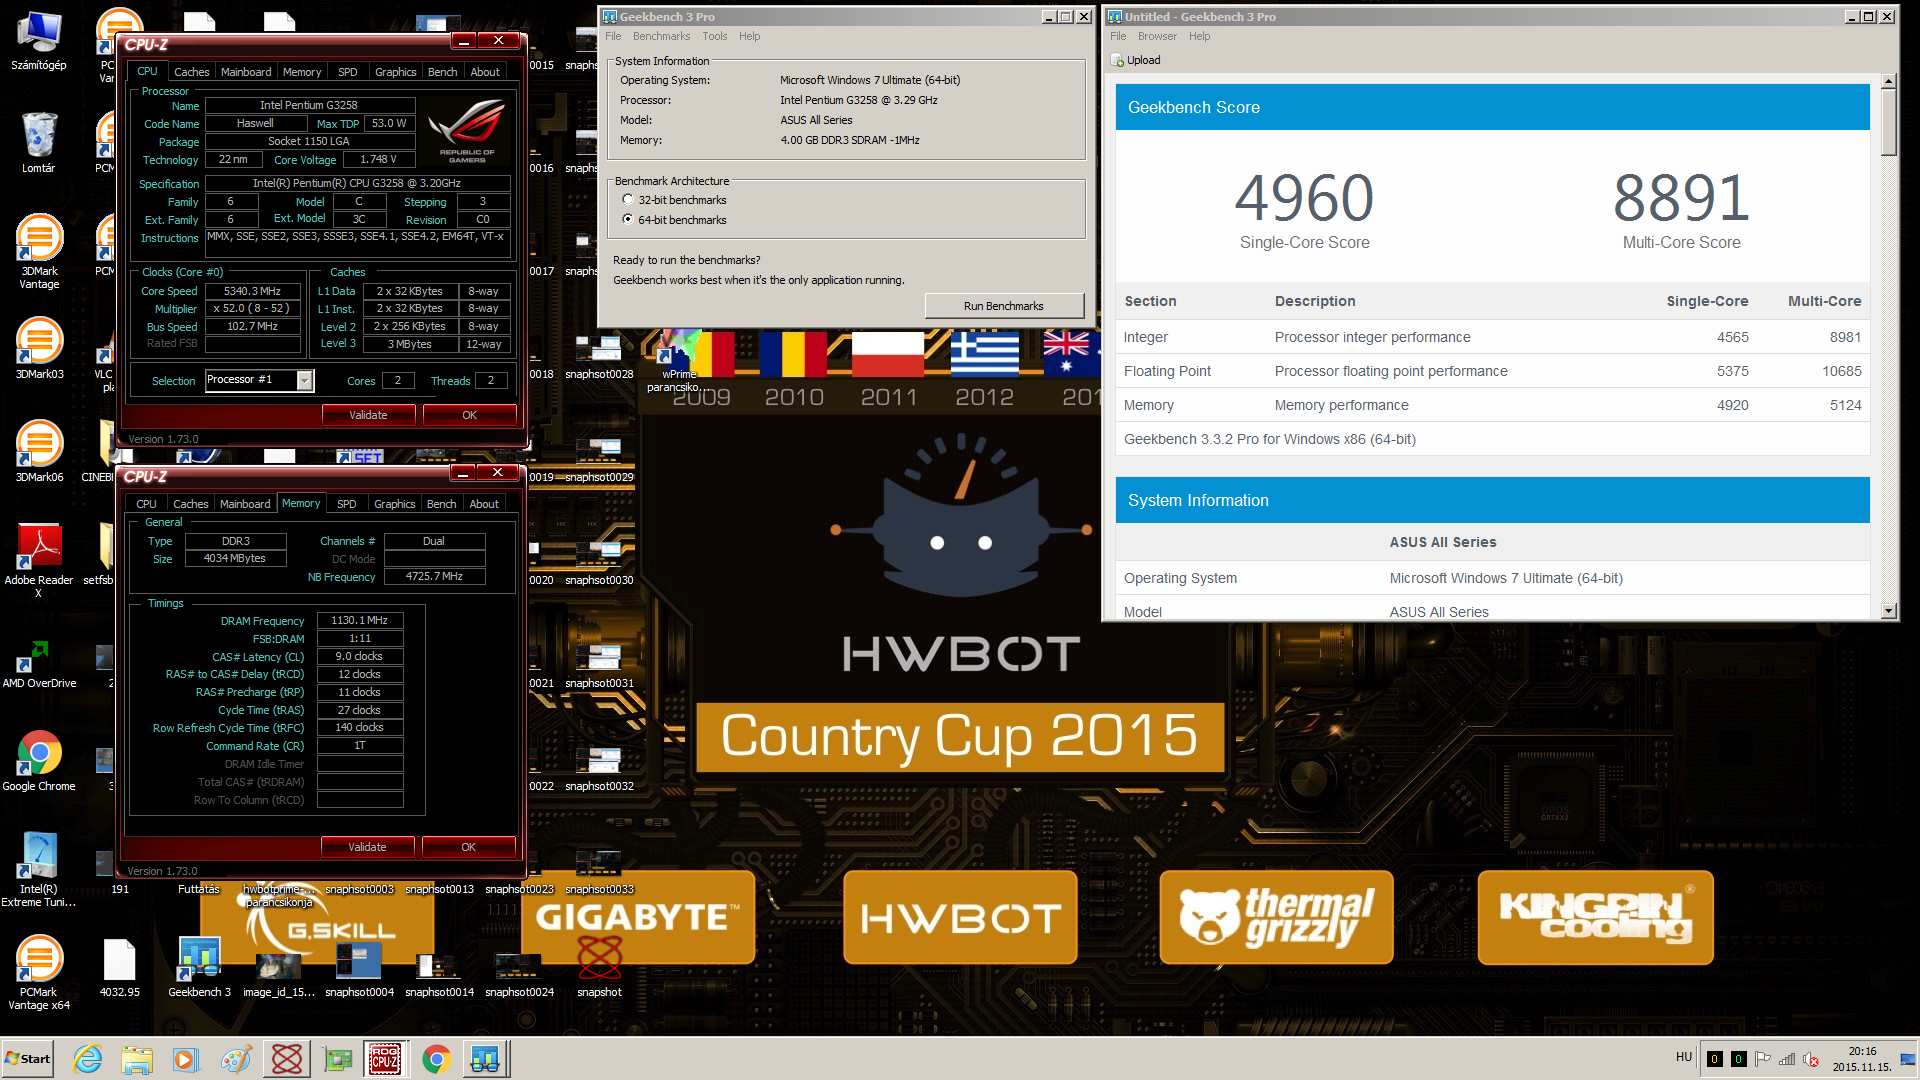Click the Start button
Viewport: 1920px width, 1080px height.
27,1059
